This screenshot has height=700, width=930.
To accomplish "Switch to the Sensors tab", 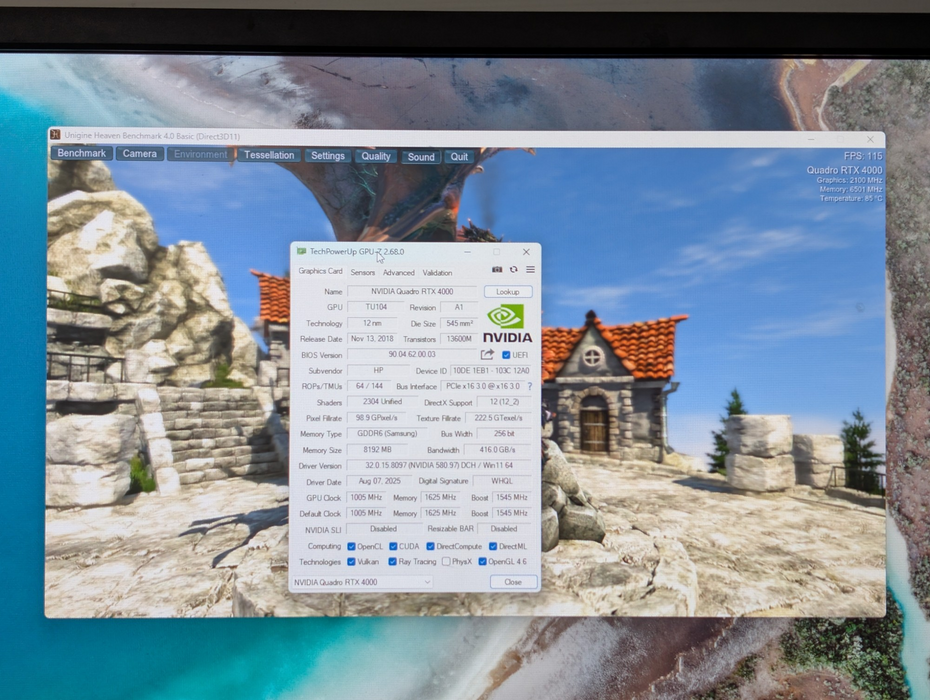I will [x=362, y=272].
